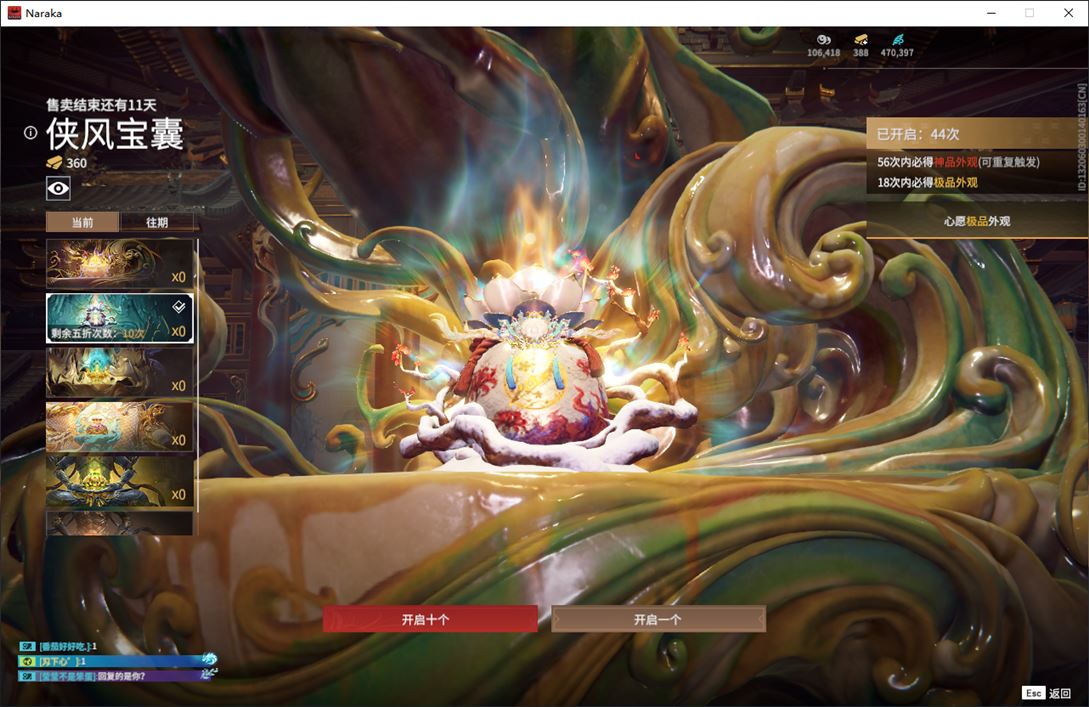The image size is (1089, 707).
Task: Click the silver coin currency icon
Action: coord(824,40)
